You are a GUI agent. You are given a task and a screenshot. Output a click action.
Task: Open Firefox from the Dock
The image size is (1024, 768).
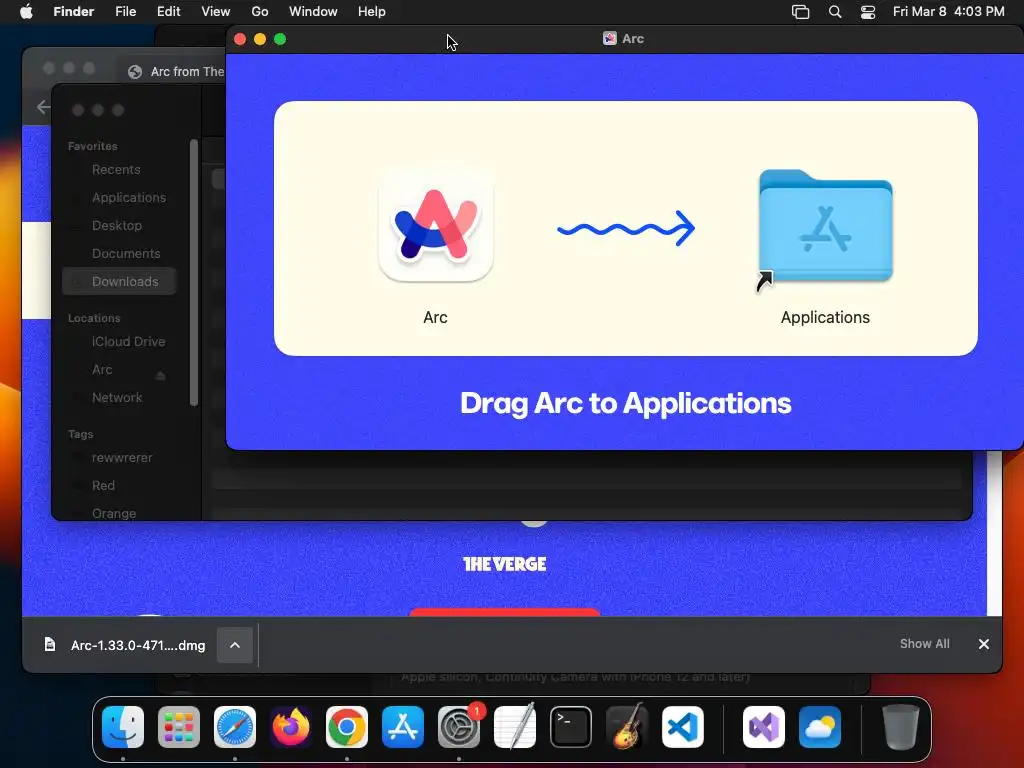pyautogui.click(x=291, y=727)
